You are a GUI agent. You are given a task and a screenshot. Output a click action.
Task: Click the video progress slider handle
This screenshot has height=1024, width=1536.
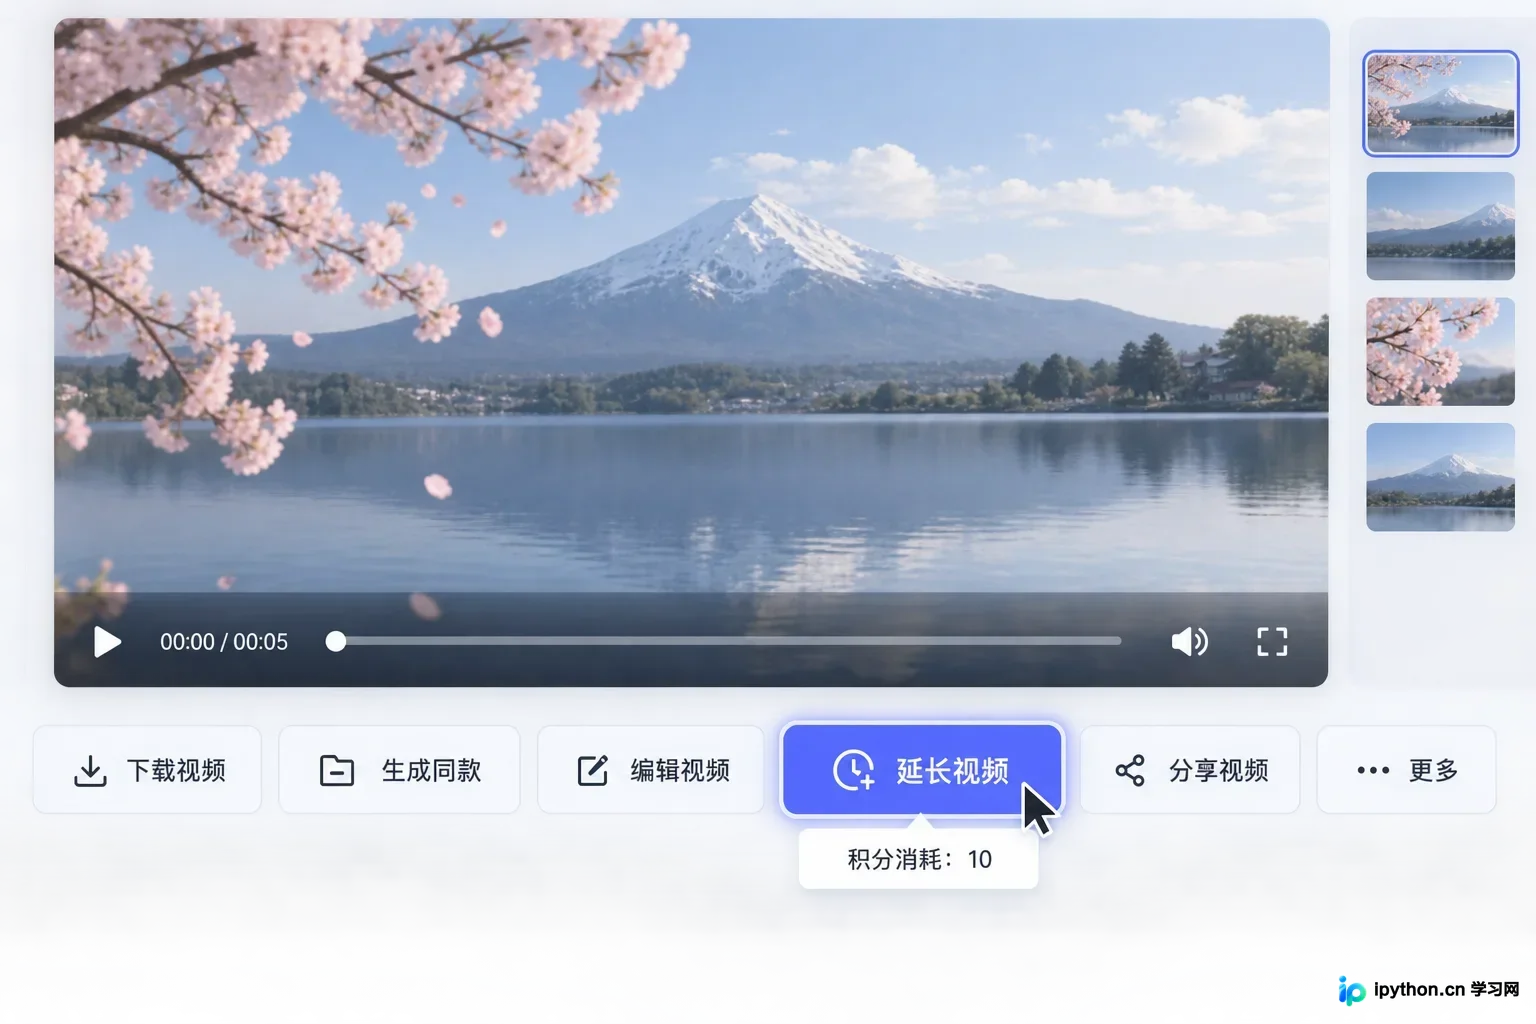336,641
